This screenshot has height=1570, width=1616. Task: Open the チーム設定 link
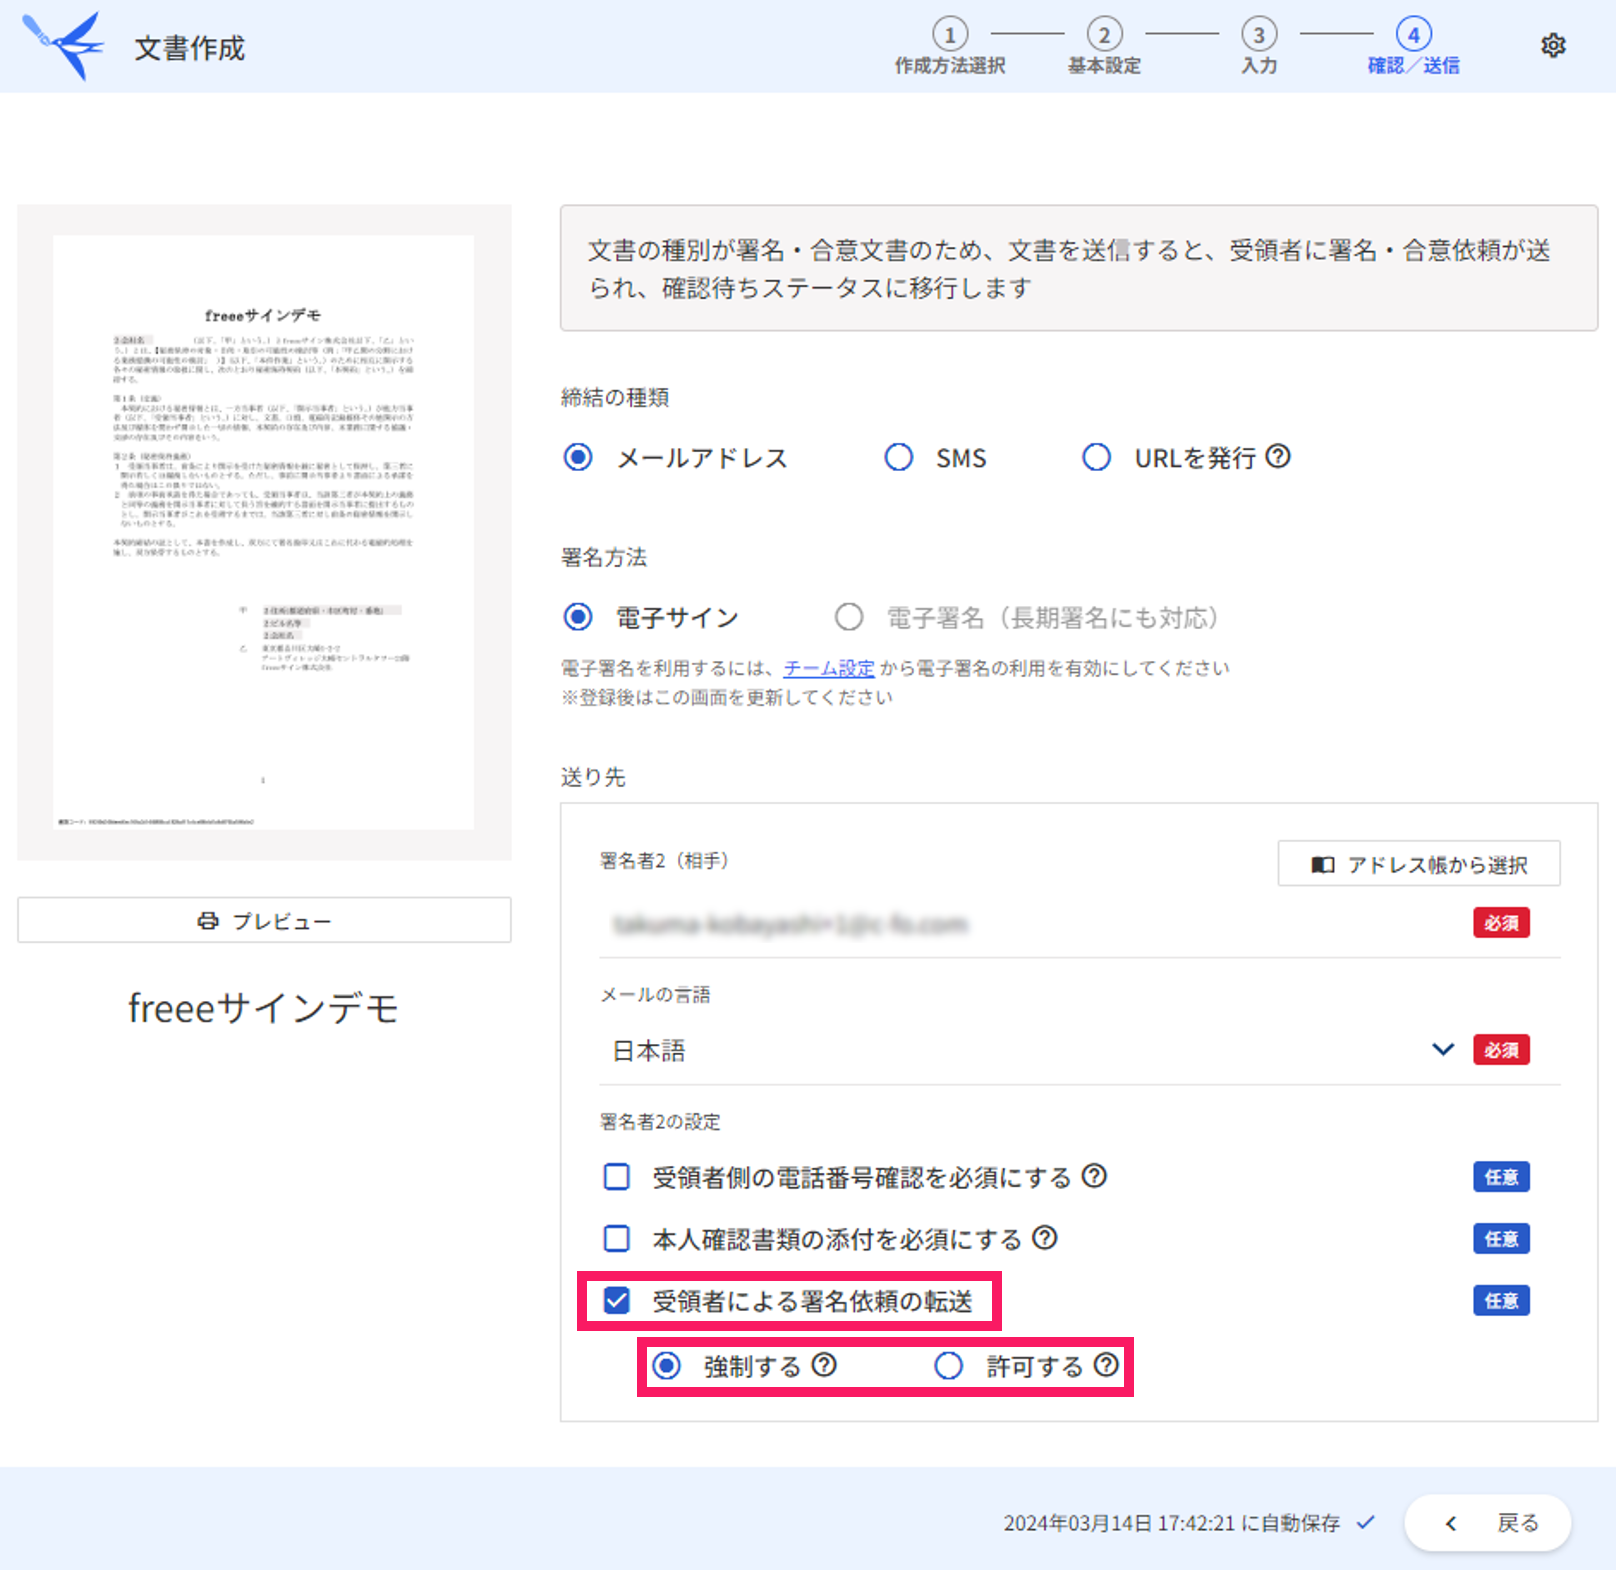pos(829,668)
